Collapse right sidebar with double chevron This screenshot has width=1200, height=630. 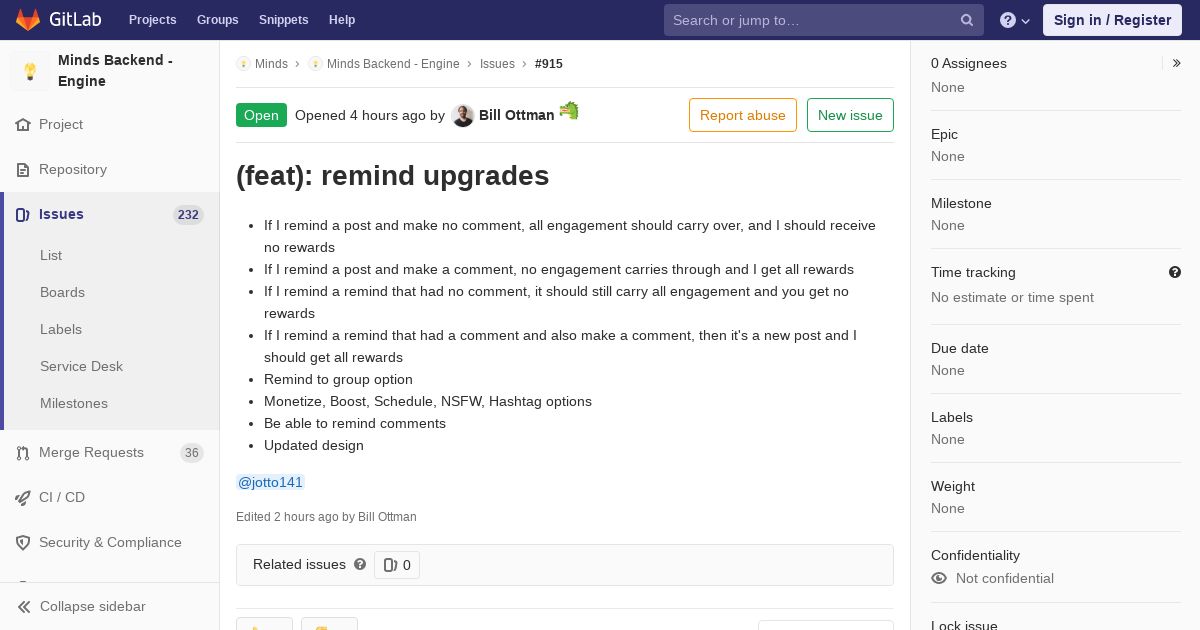pos(1176,63)
